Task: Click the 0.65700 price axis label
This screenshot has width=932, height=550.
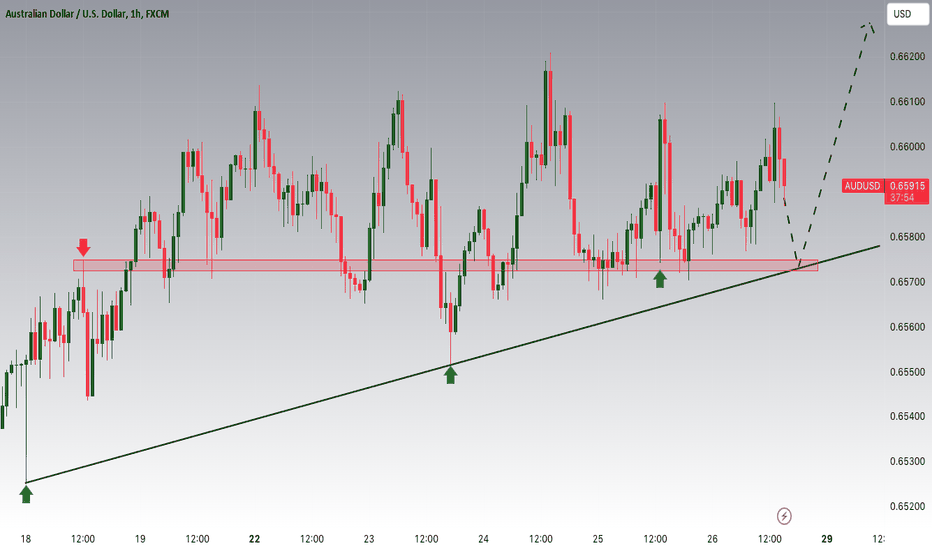Action: 907,282
